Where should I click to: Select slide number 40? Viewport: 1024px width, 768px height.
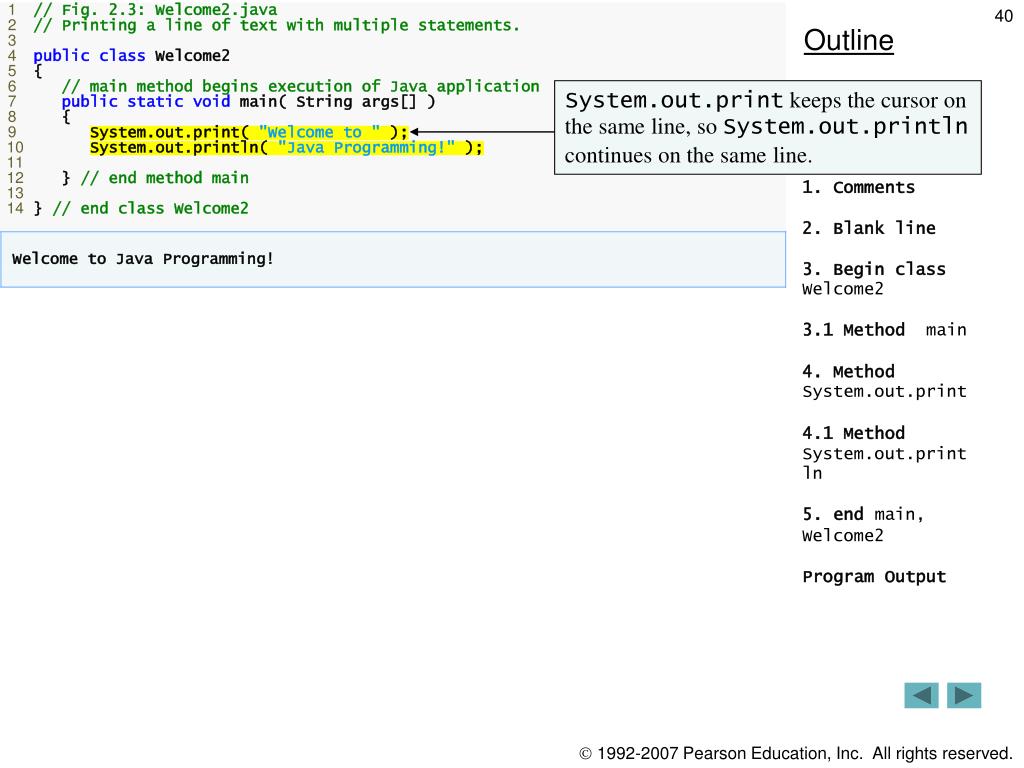coord(1003,16)
